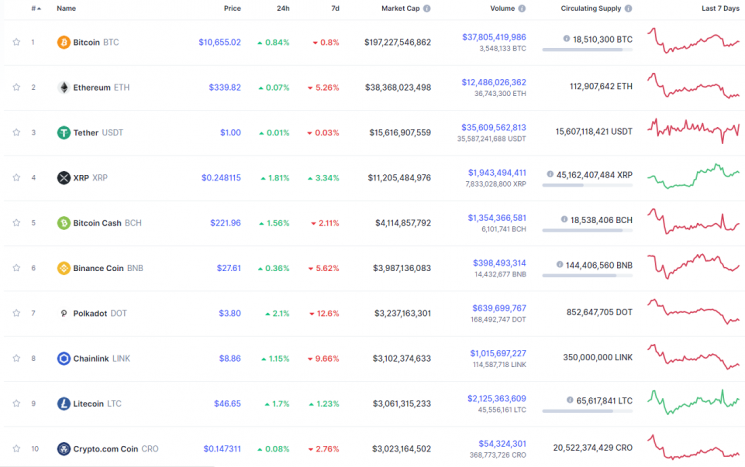Viewport: 745px width, 467px height.
Task: Sort table by rank # column
Action: click(x=36, y=9)
